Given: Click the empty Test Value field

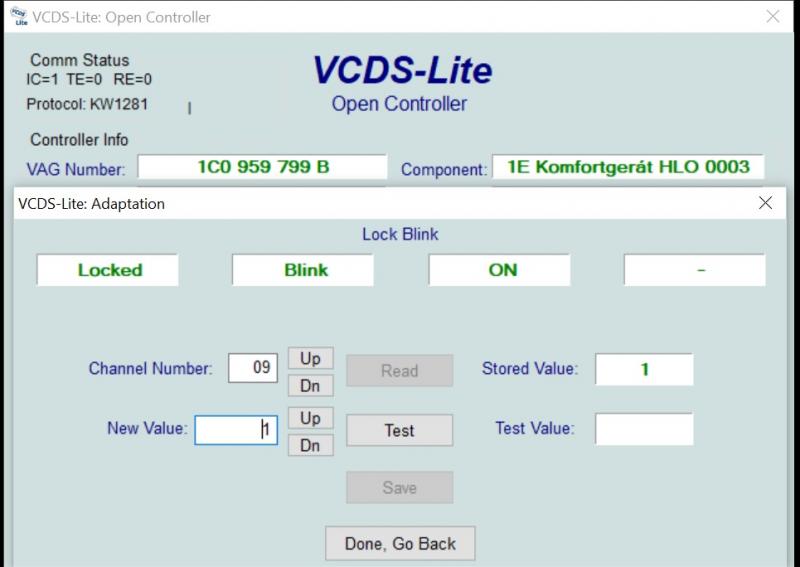Looking at the screenshot, I should click(644, 429).
